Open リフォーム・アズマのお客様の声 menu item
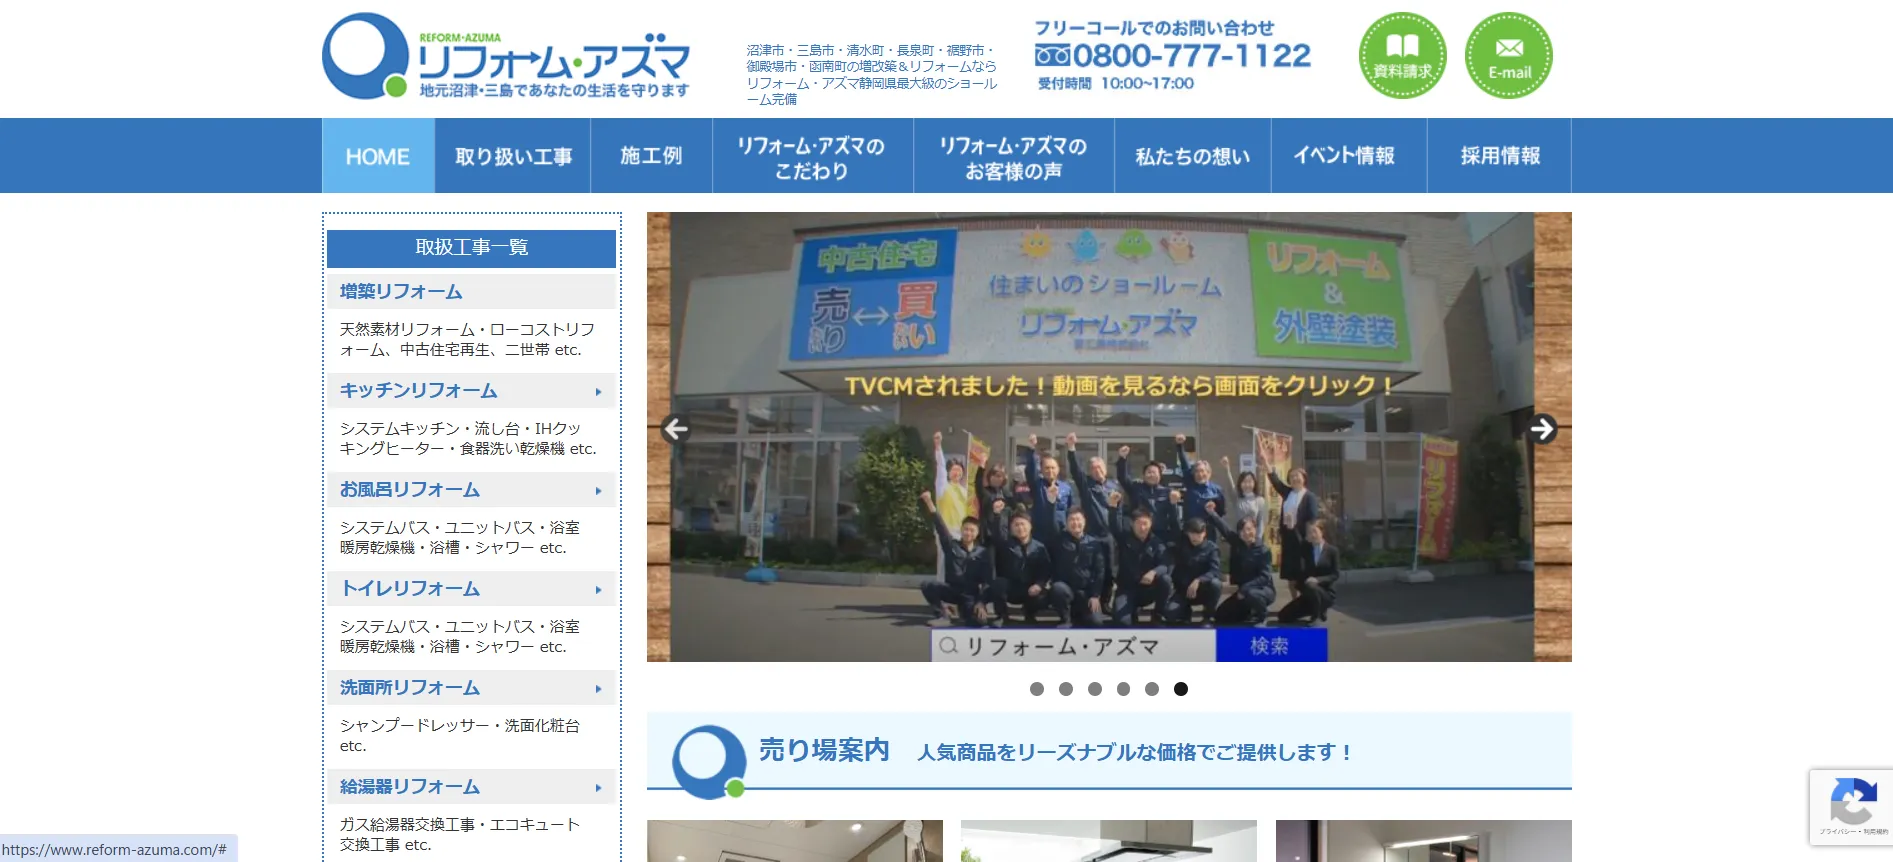Viewport: 1893px width, 862px height. (x=1014, y=156)
